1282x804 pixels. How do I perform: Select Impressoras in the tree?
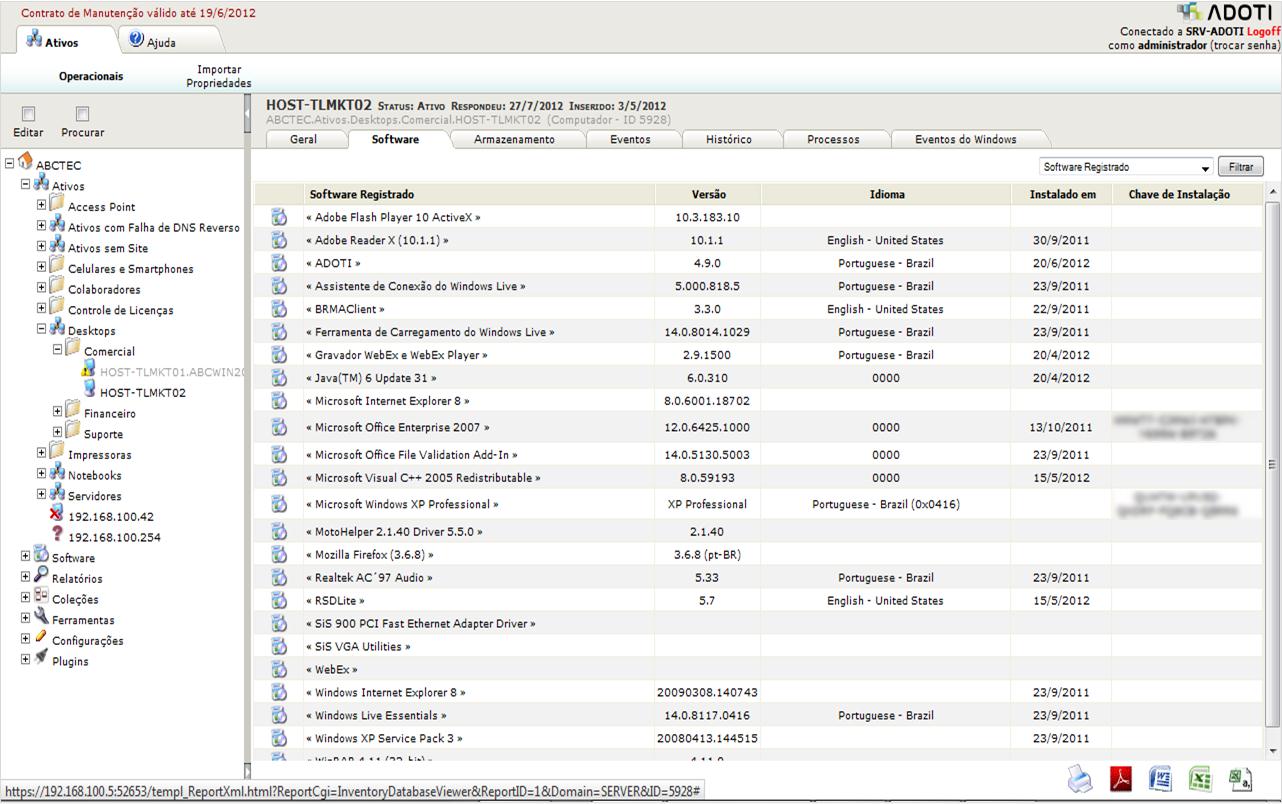point(100,455)
